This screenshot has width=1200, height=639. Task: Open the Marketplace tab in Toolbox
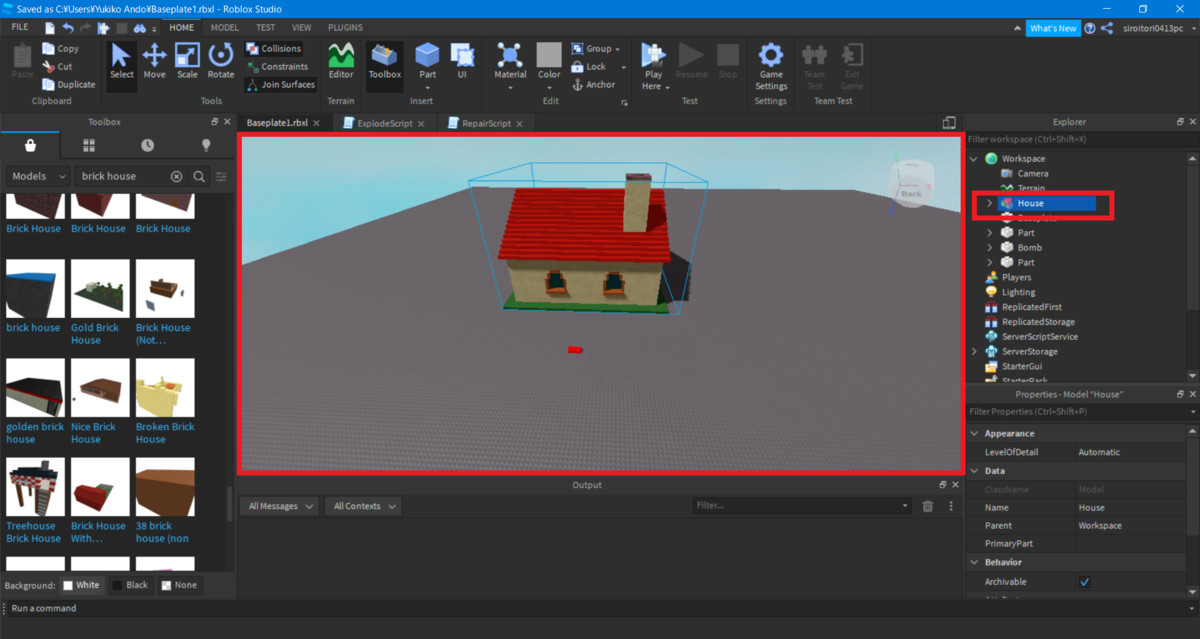pos(30,146)
